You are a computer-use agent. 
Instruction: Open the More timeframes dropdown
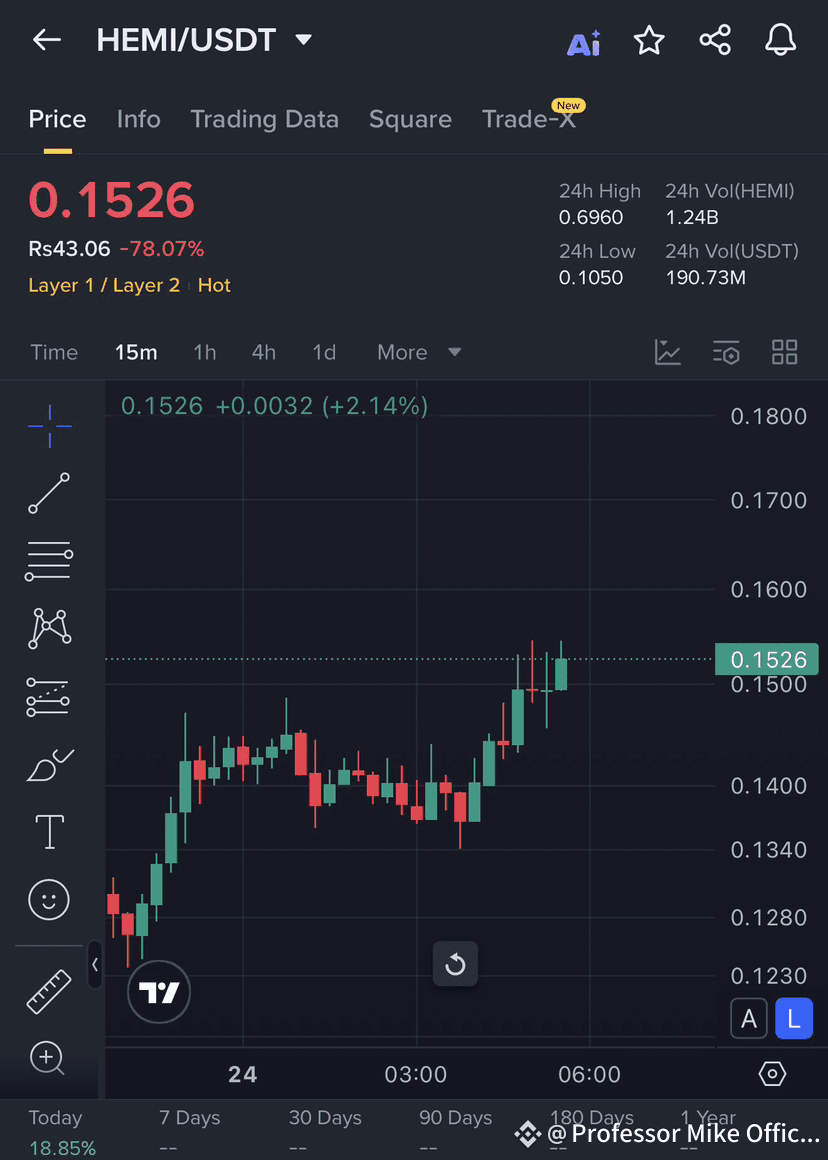coord(417,352)
